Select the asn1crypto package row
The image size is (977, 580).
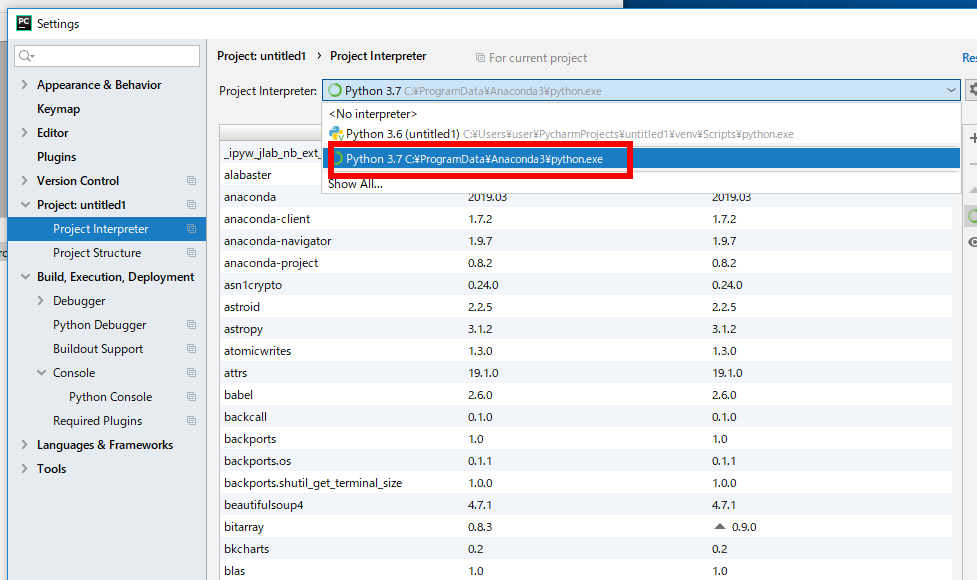(x=586, y=285)
